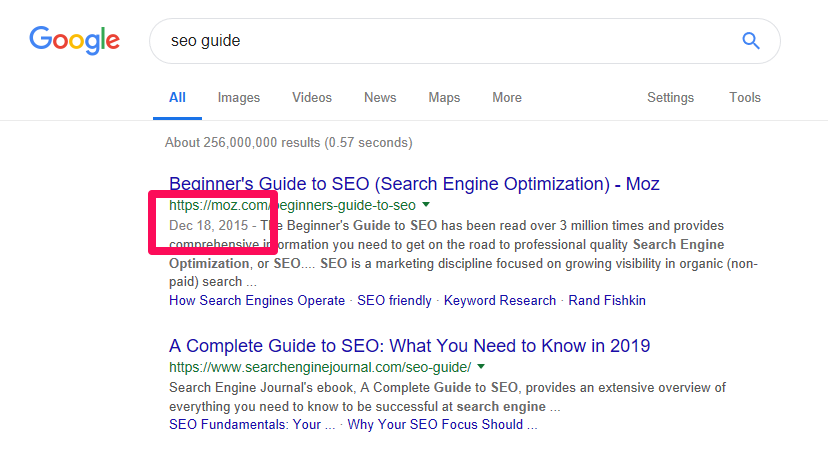Go to the News tab
This screenshot has width=828, height=453.
click(380, 98)
